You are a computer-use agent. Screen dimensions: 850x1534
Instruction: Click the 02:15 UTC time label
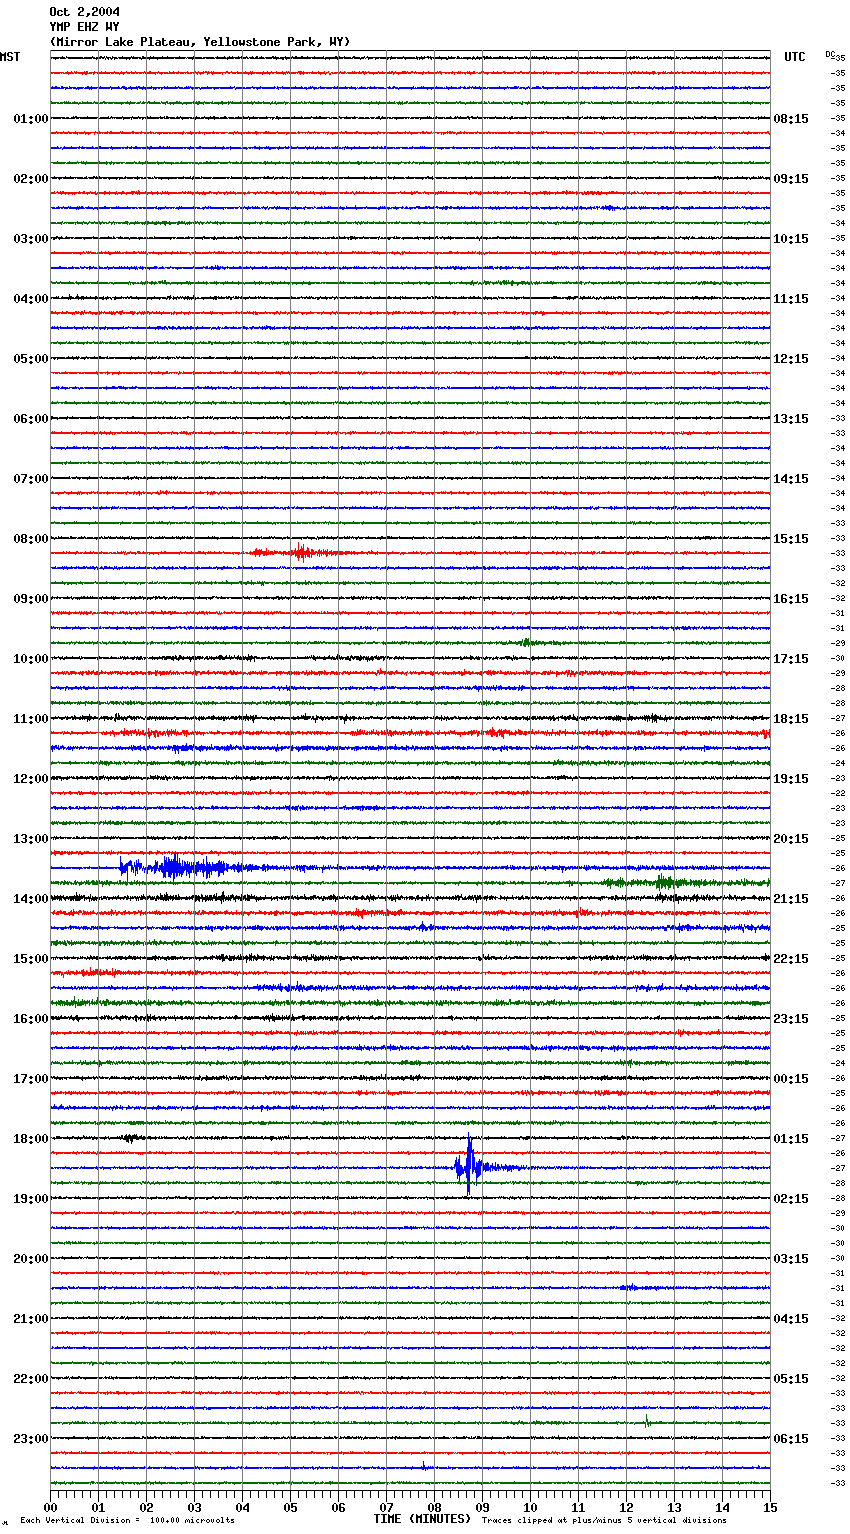791,1199
